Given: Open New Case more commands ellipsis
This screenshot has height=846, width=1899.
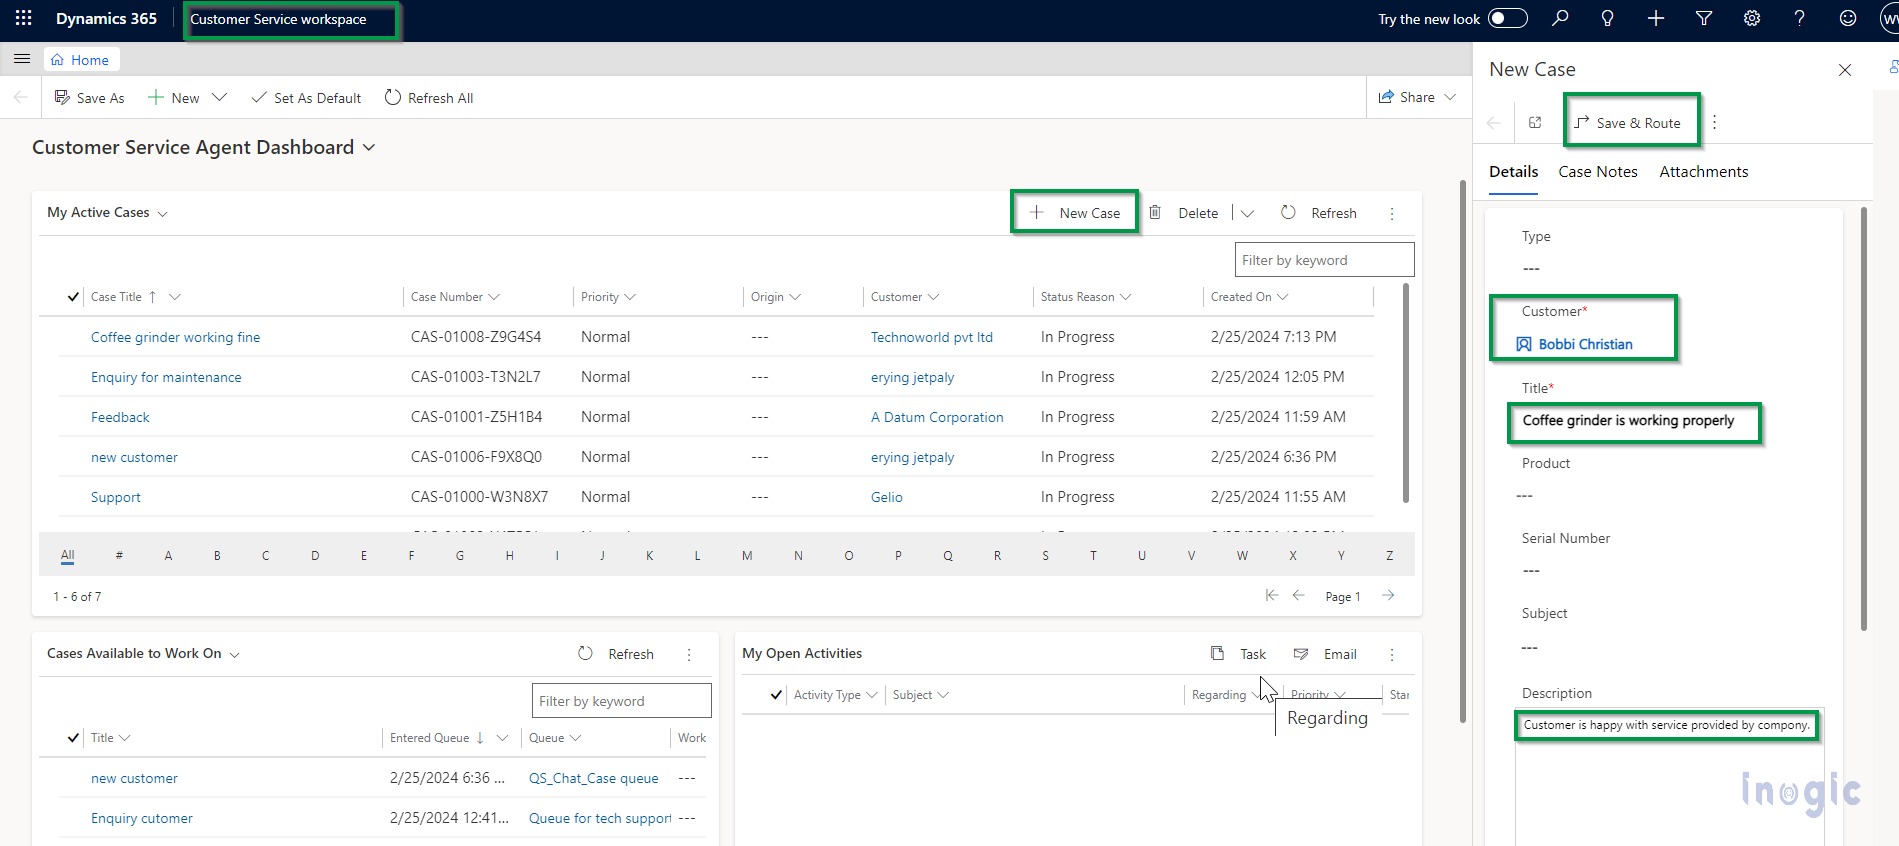Looking at the screenshot, I should [1715, 122].
